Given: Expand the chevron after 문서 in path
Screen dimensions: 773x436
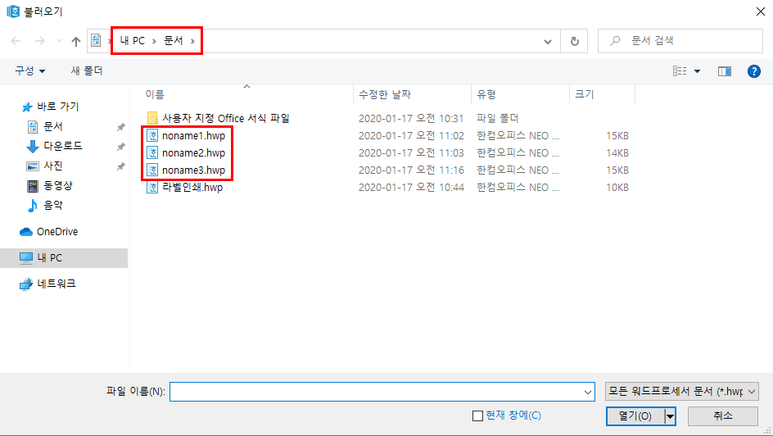Looking at the screenshot, I should 193,41.
